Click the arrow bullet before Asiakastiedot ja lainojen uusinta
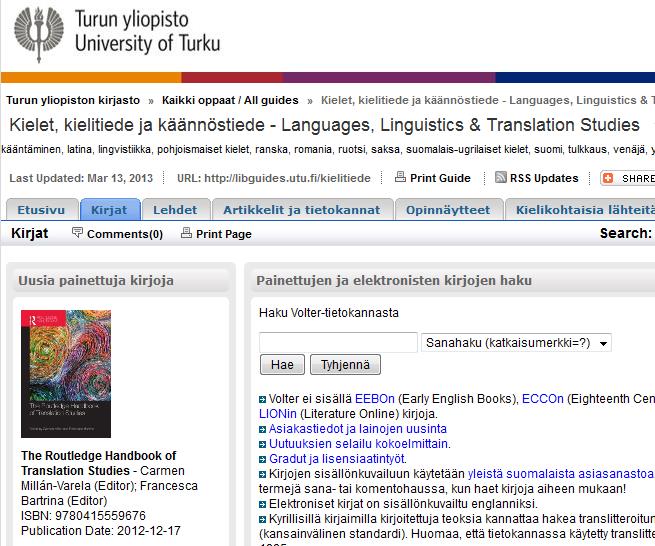 [262, 429]
